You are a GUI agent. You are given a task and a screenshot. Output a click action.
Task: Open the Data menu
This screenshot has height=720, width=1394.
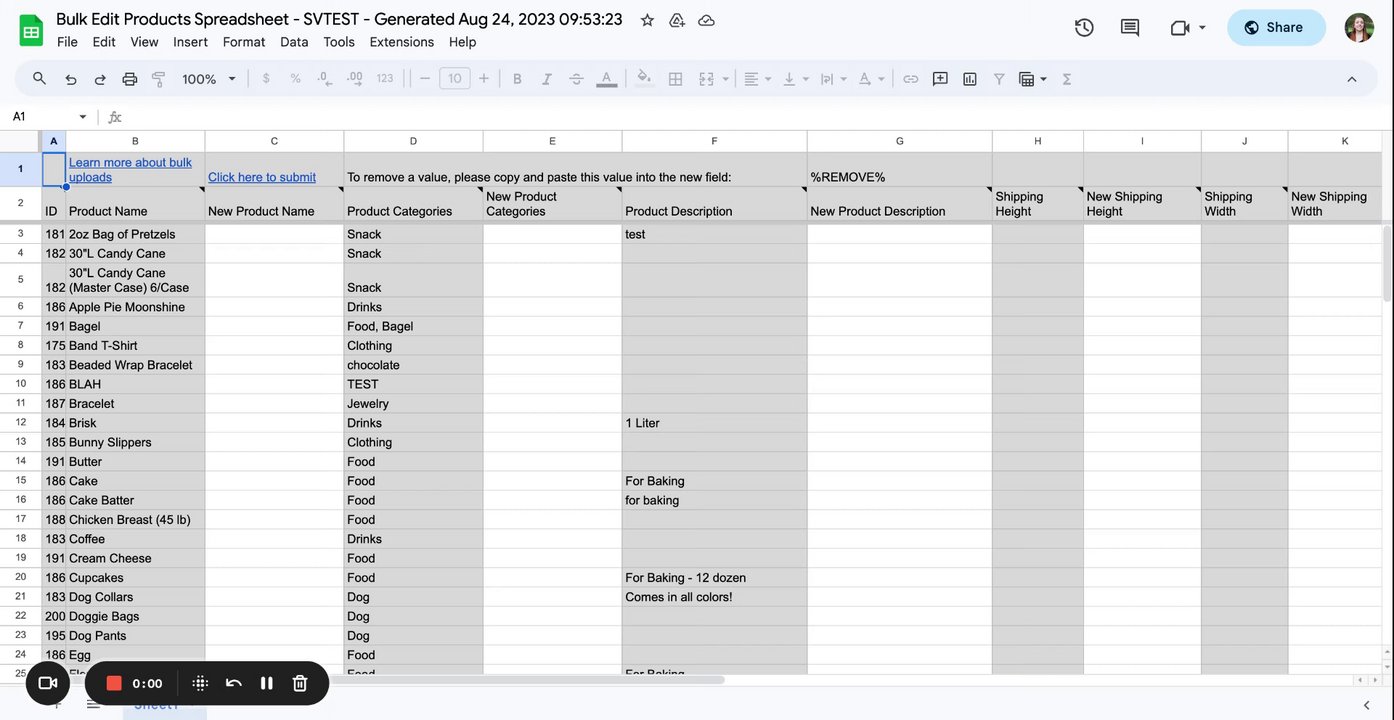pos(294,42)
